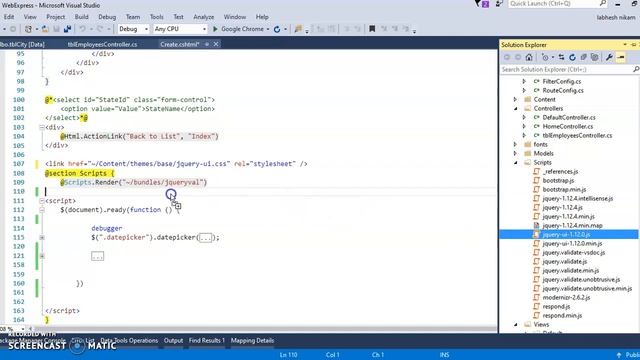Start debugging with the green play icon
Viewport: 640px width, 360px height.
pyautogui.click(x=215, y=29)
